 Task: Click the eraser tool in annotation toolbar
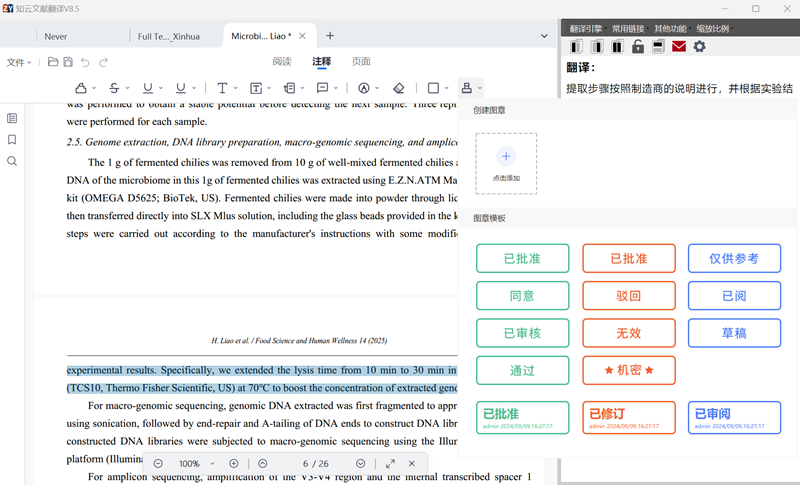tap(399, 88)
